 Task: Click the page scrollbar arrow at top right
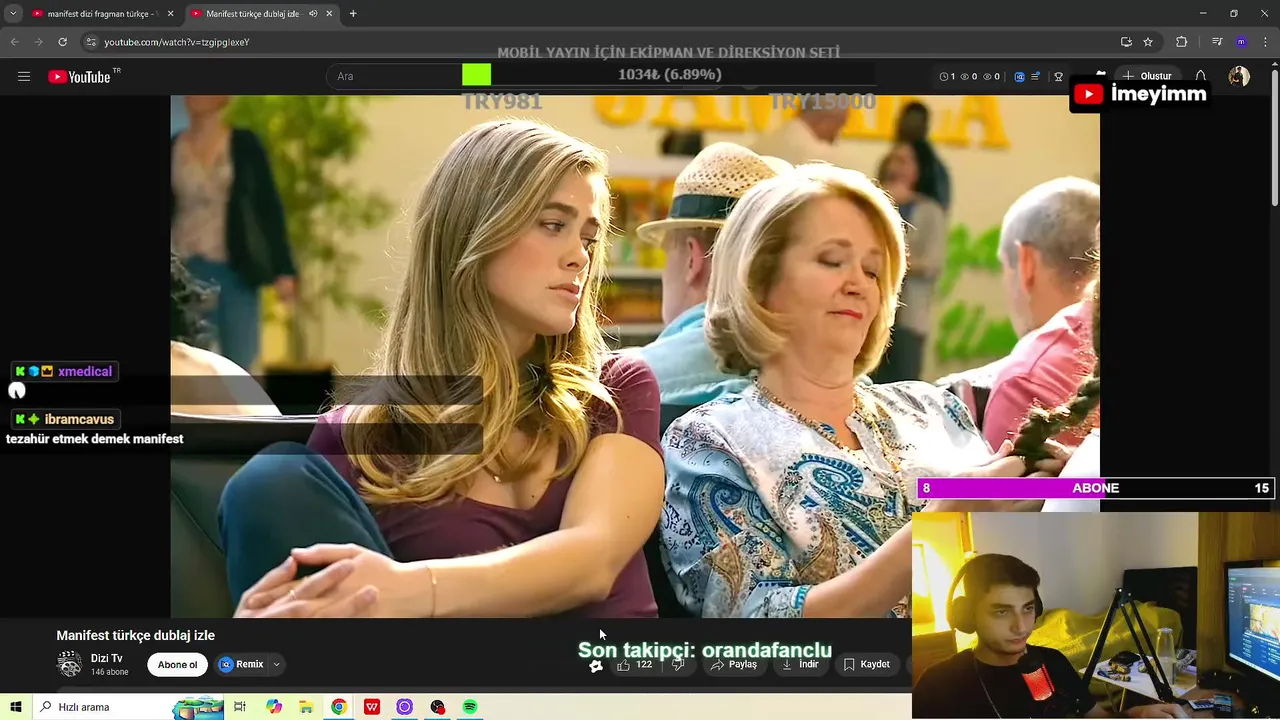1273,64
